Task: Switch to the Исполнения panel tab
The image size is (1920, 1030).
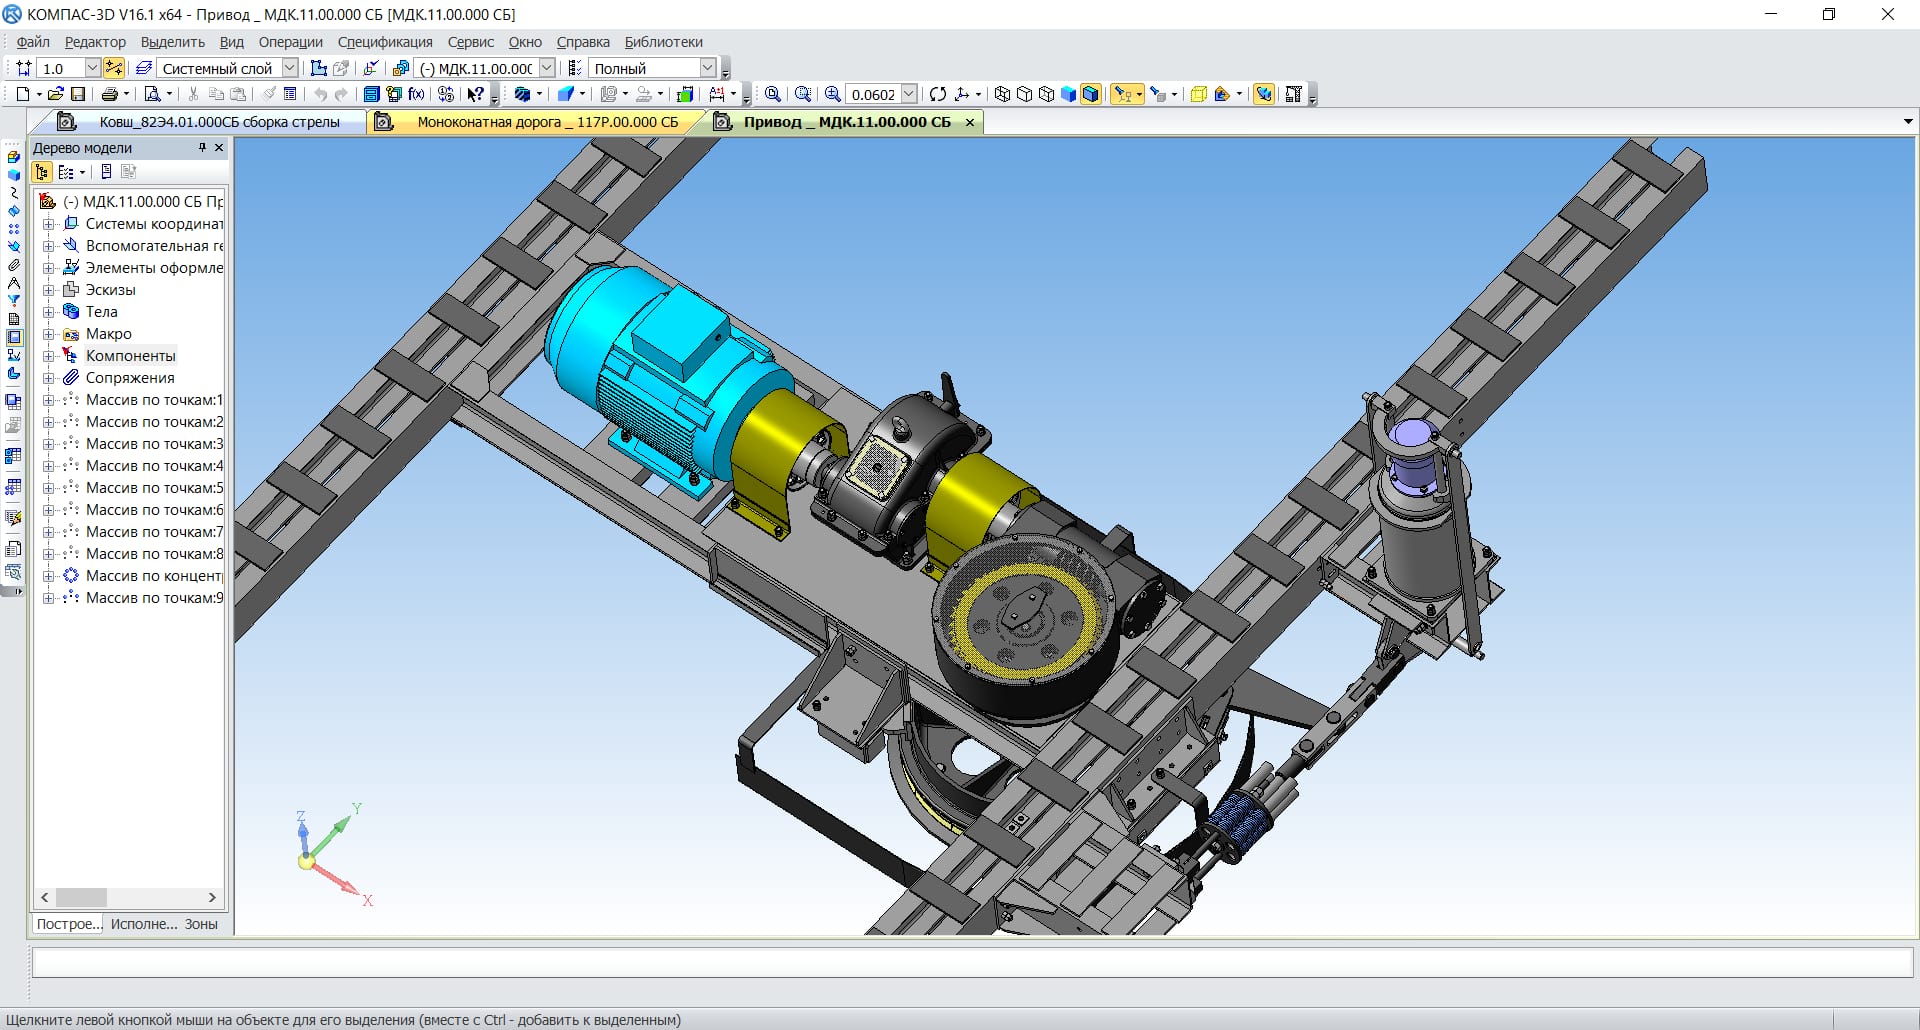Action: tap(143, 924)
